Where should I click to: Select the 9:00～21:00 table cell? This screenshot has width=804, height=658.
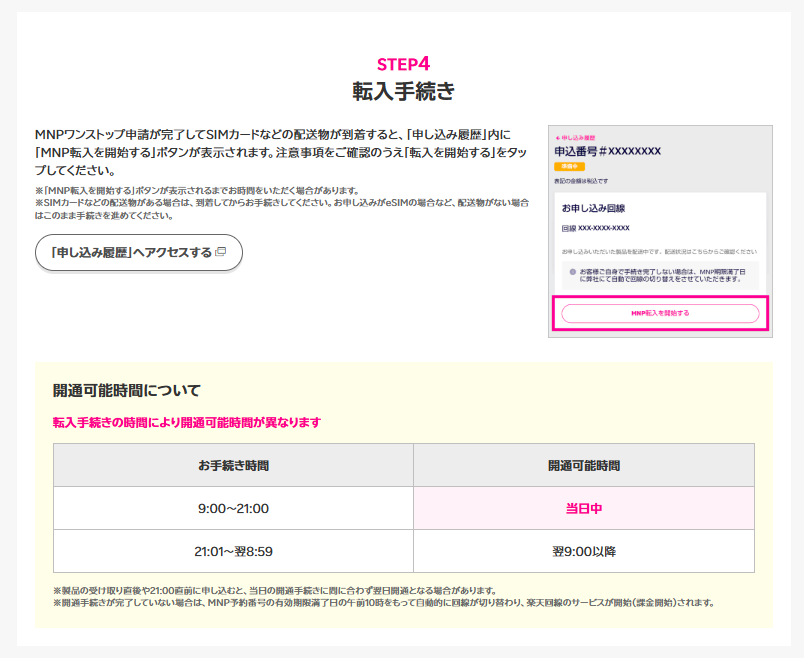click(233, 508)
